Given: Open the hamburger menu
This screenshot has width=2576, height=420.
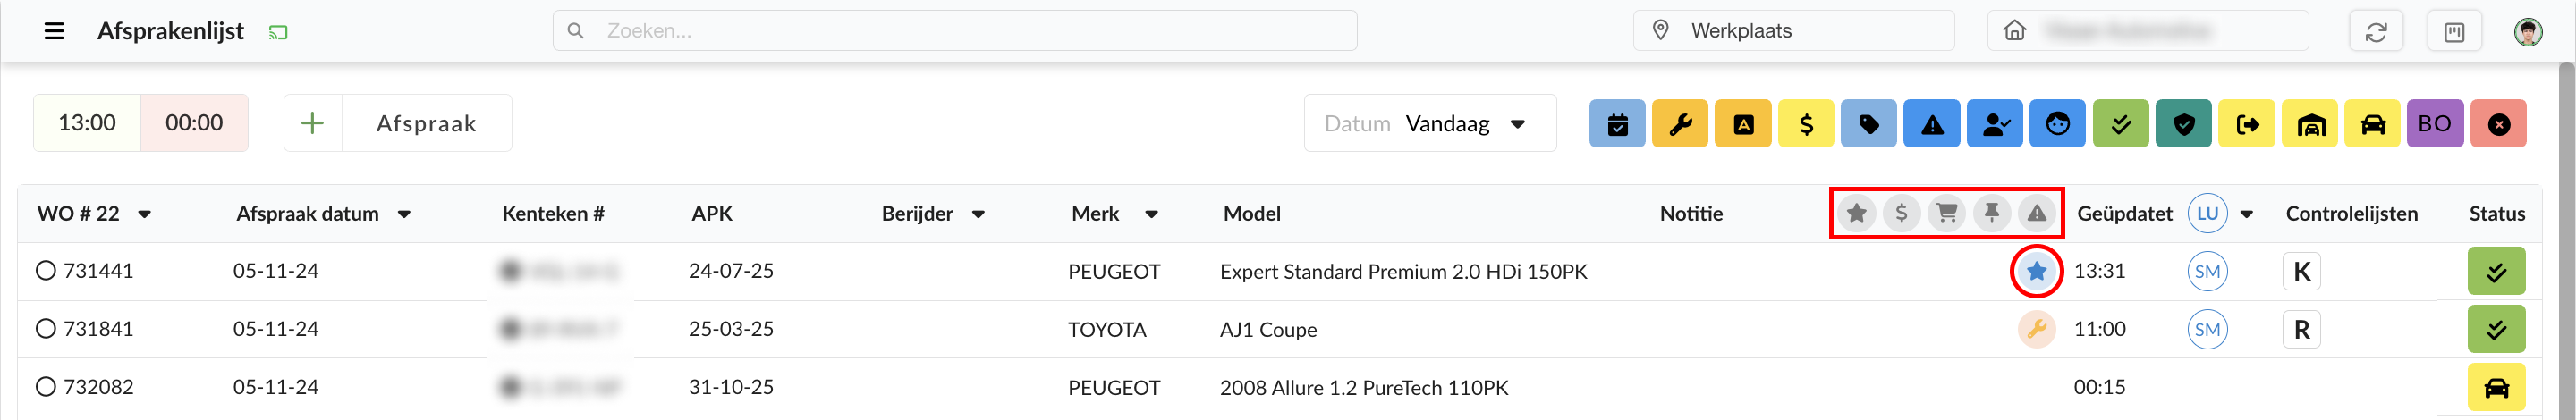Looking at the screenshot, I should pyautogui.click(x=55, y=31).
